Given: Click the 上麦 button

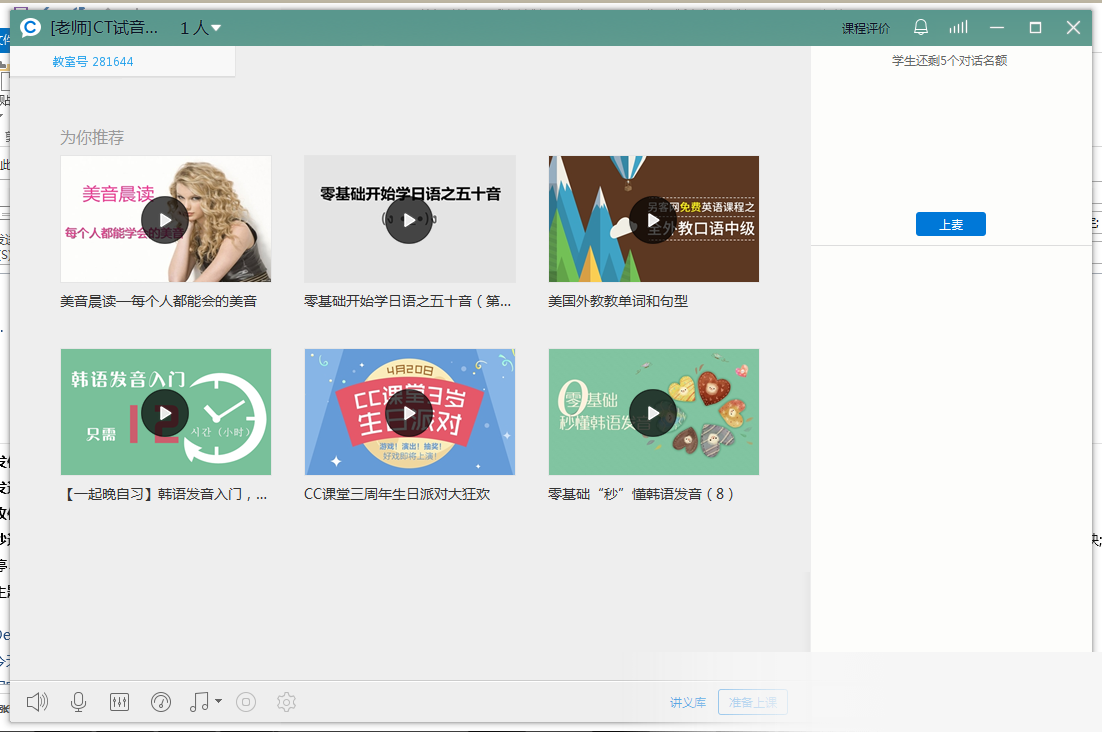Looking at the screenshot, I should pyautogui.click(x=950, y=224).
